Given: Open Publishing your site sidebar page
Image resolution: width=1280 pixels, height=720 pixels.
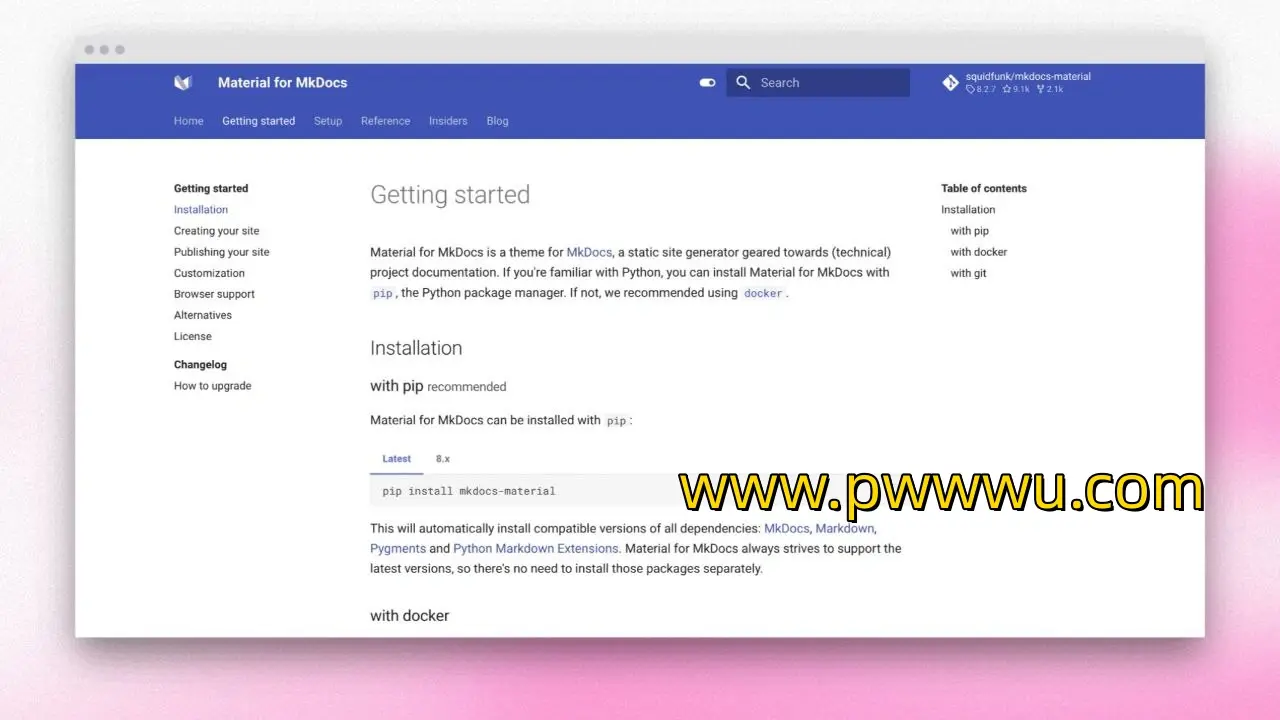Looking at the screenshot, I should tap(221, 252).
